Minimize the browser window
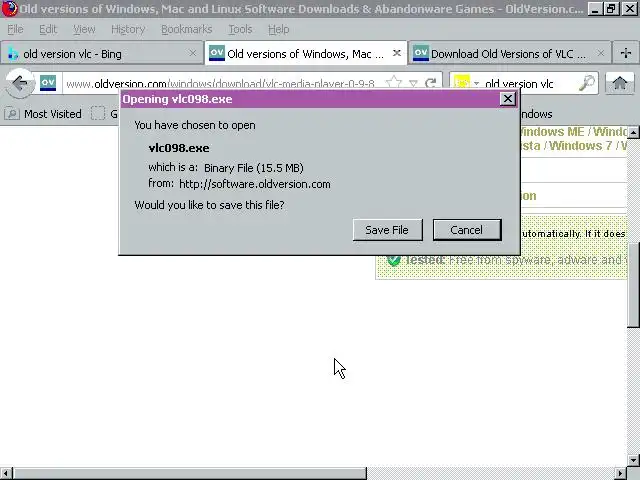This screenshot has width=640, height=480. coord(595,9)
